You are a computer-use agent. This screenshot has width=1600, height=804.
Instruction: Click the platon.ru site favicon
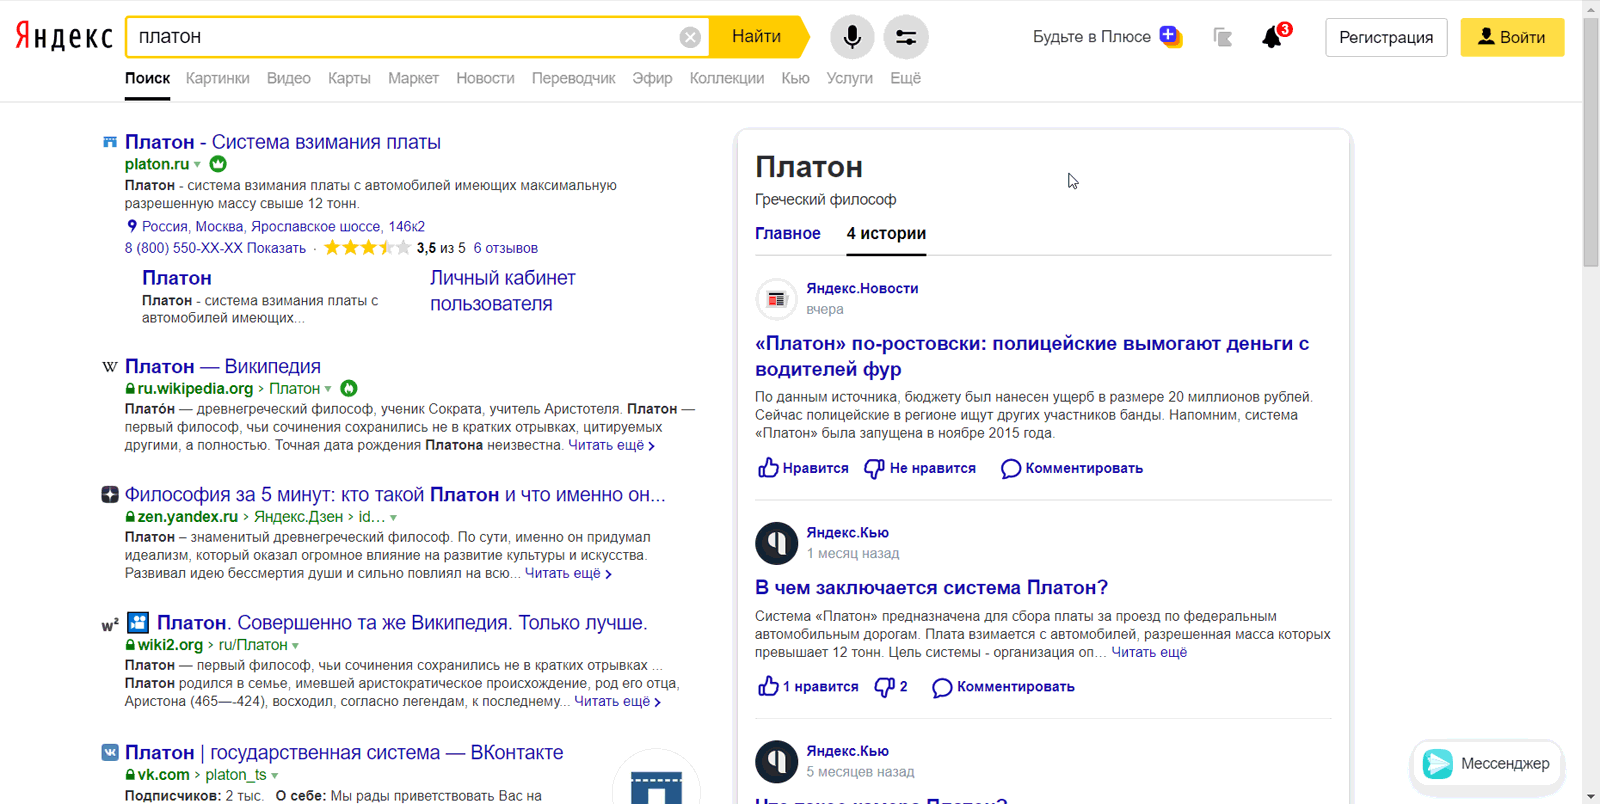[110, 142]
